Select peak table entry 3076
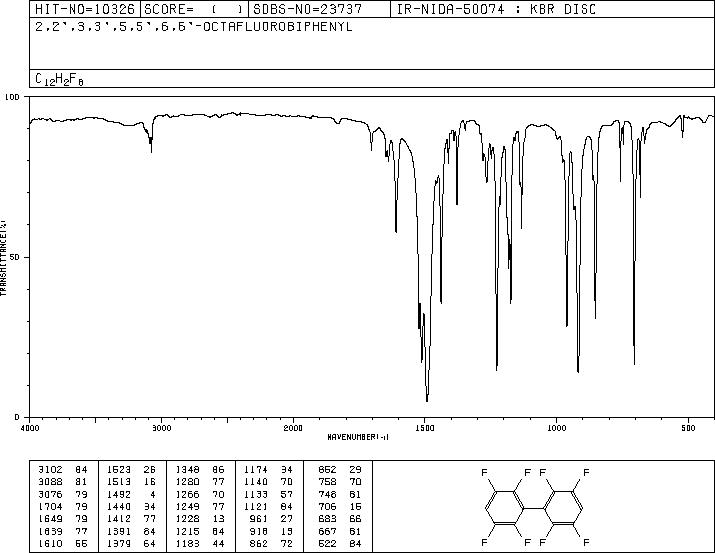Screen dimensions: 715x553 pos(62,494)
